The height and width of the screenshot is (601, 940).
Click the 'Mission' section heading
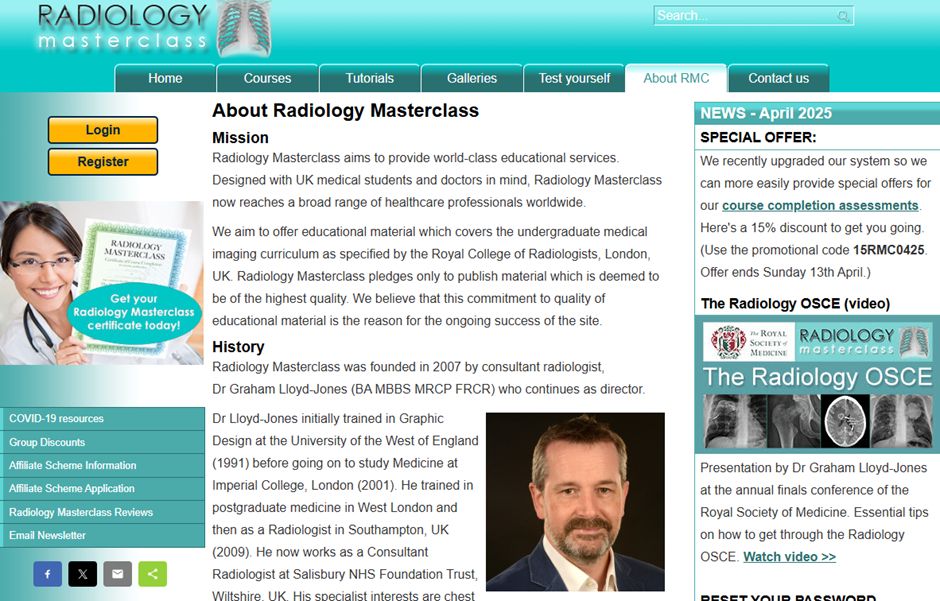240,138
